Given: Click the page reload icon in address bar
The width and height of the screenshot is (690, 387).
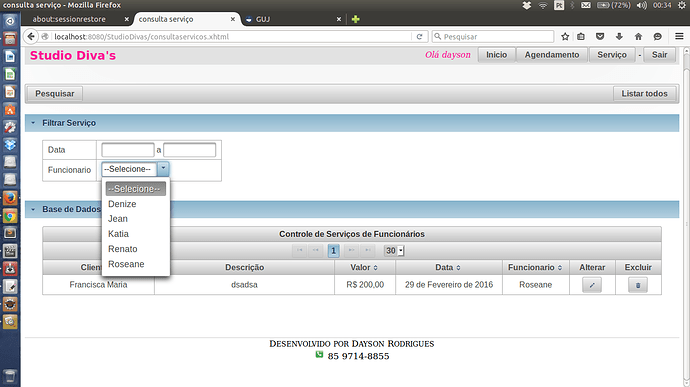Looking at the screenshot, I should (x=419, y=37).
